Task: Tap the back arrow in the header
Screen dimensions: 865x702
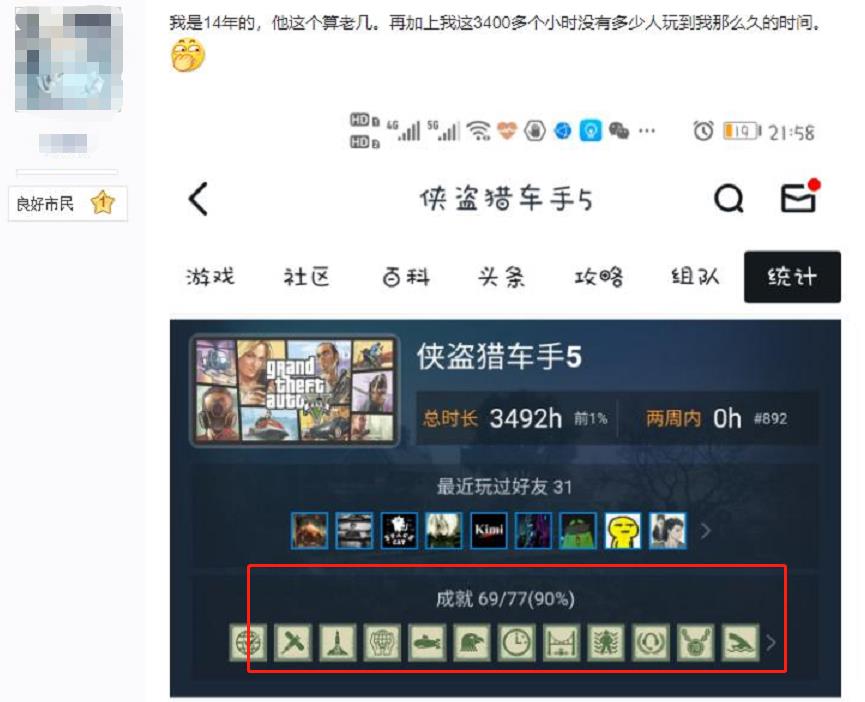Action: (199, 199)
